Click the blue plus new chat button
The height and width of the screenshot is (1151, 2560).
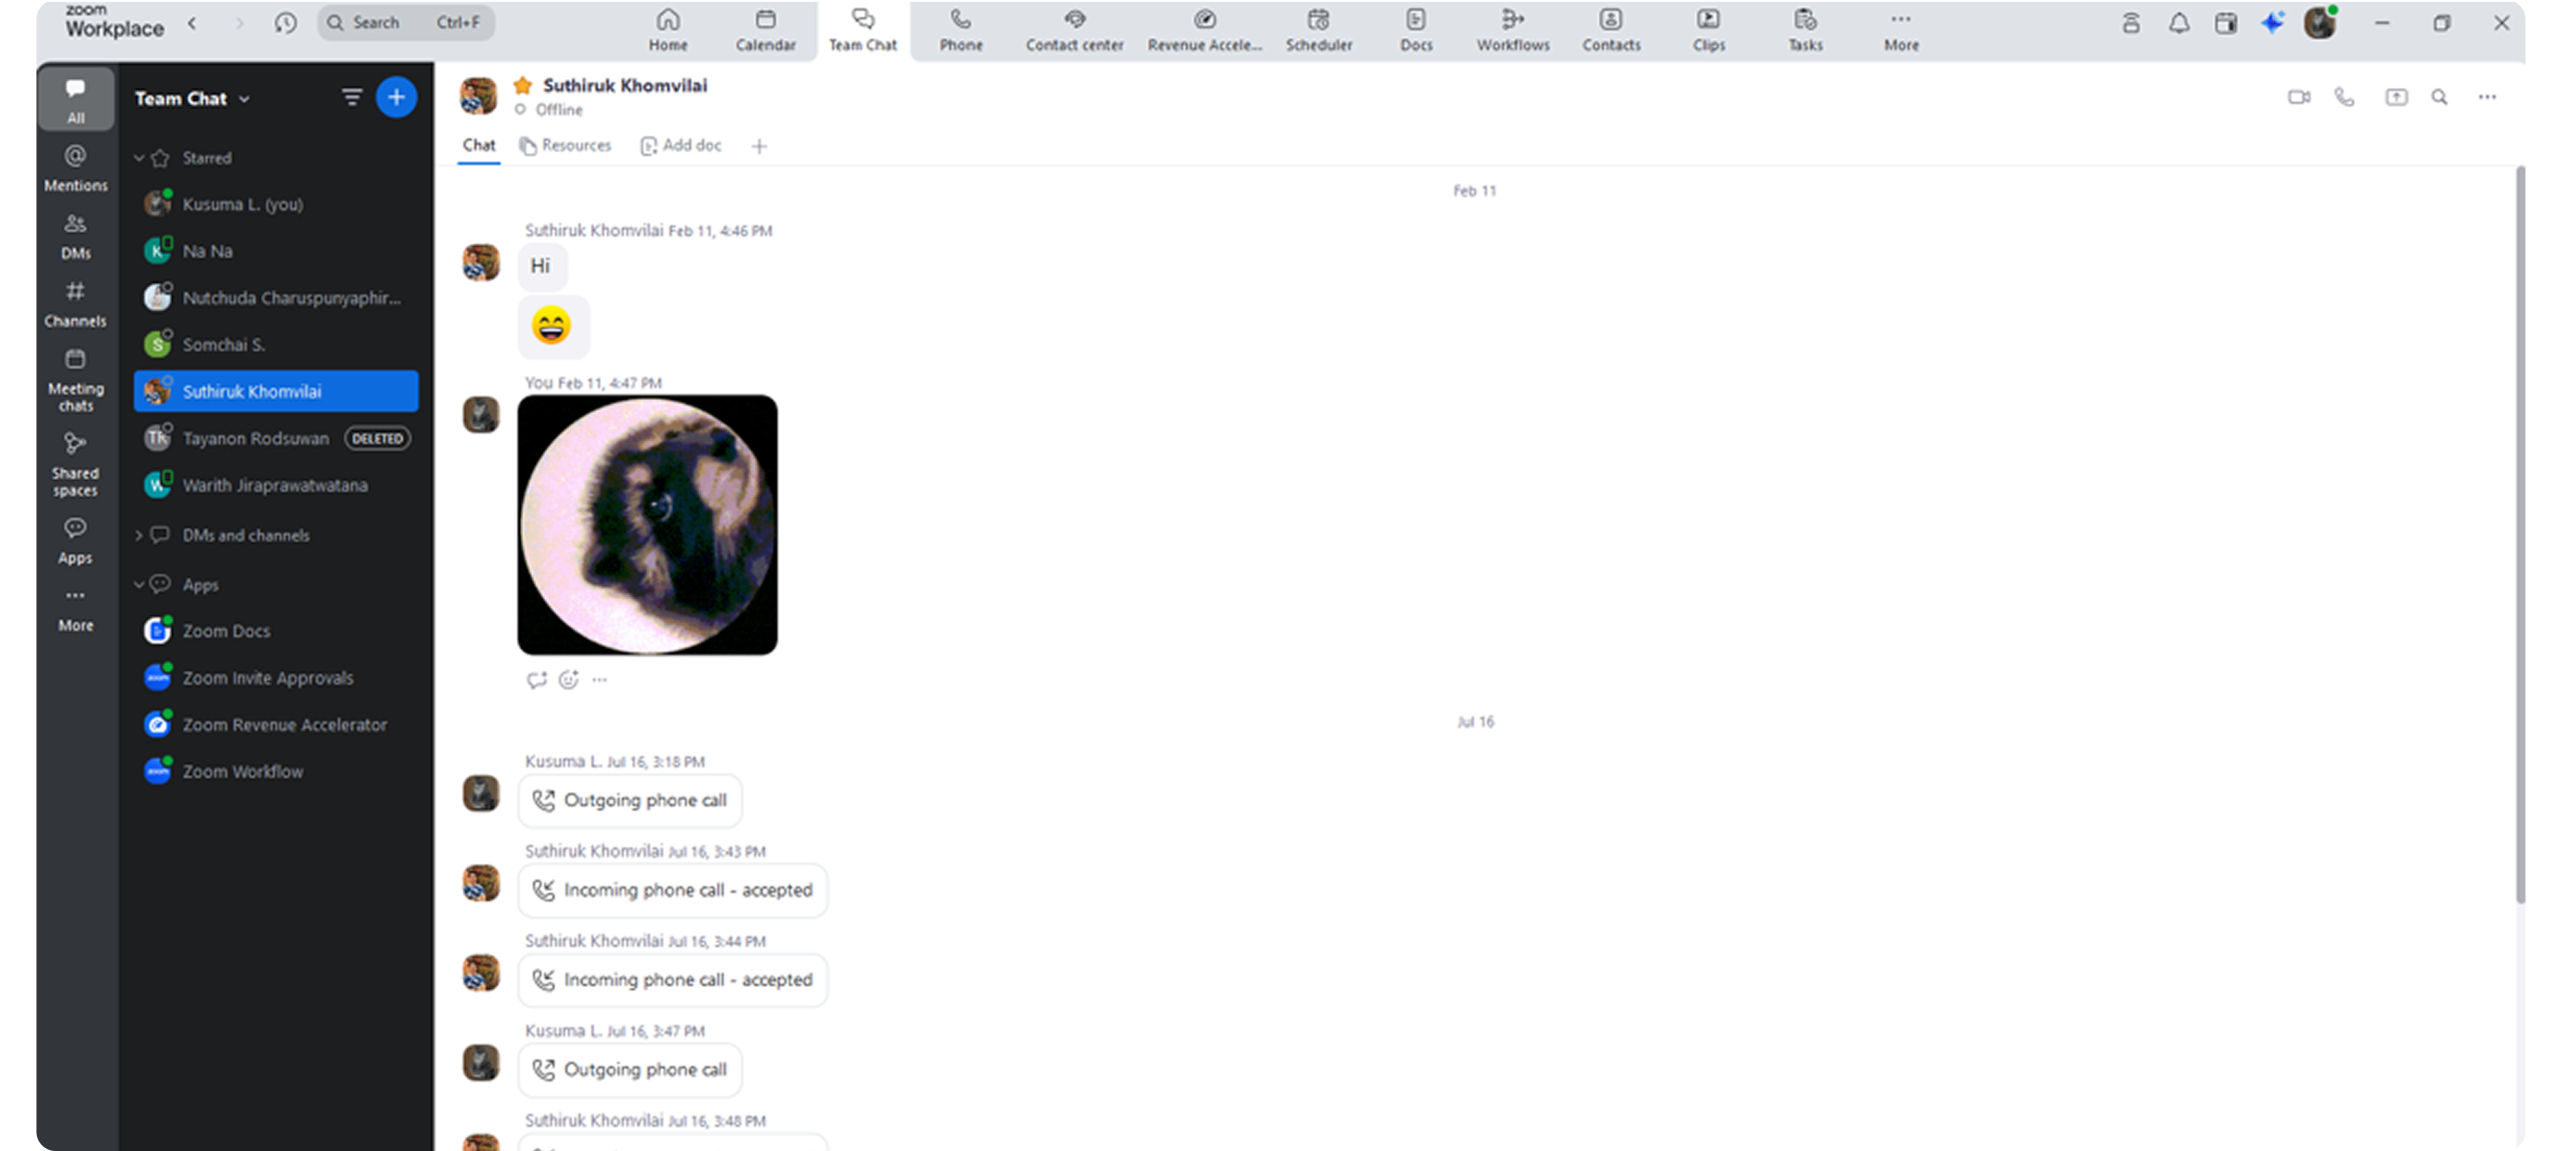(396, 98)
